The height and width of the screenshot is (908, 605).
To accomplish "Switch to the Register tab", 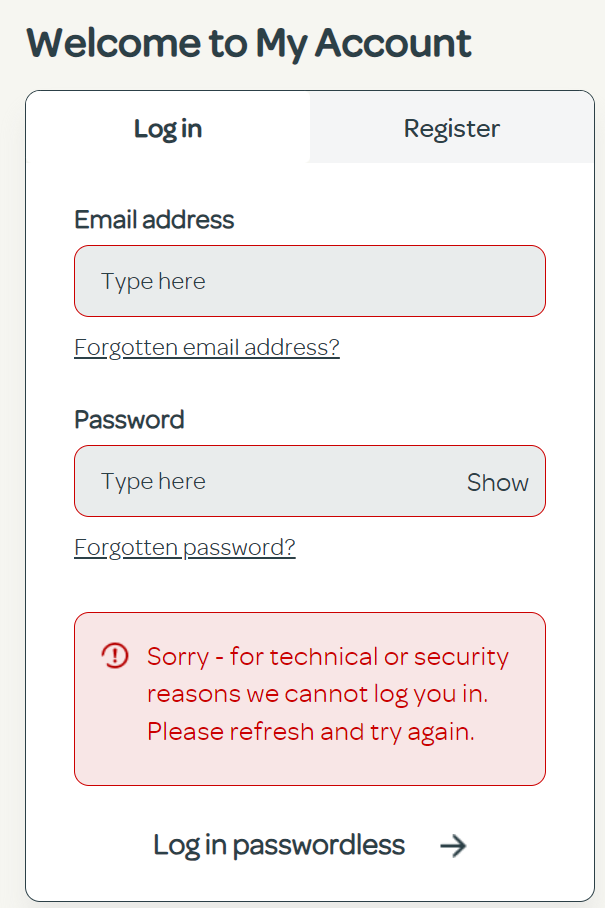I will (451, 128).
